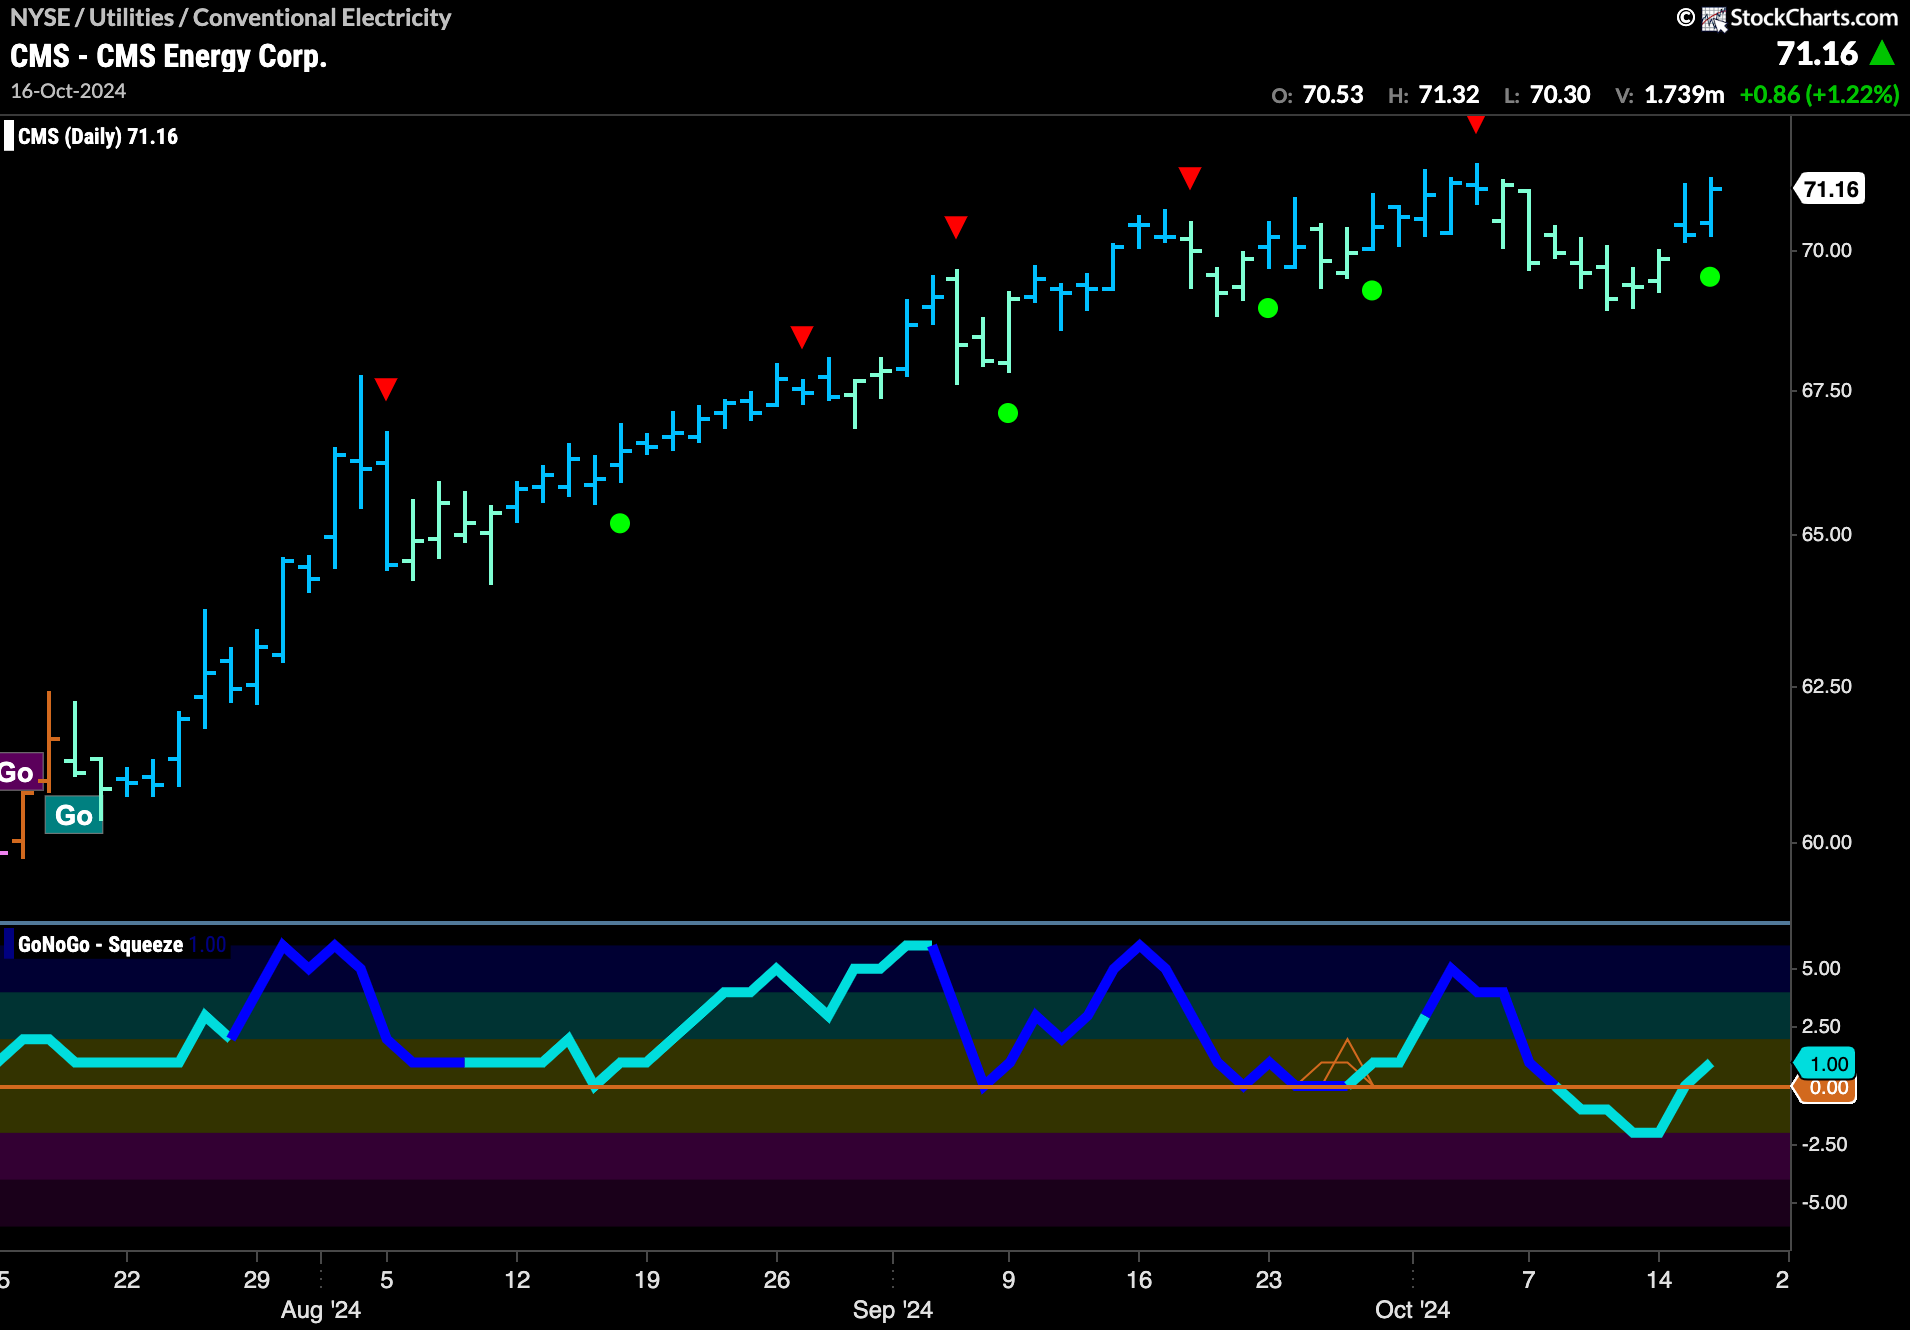Click the red down triangle marker in early August
The height and width of the screenshot is (1330, 1910).
[x=386, y=388]
